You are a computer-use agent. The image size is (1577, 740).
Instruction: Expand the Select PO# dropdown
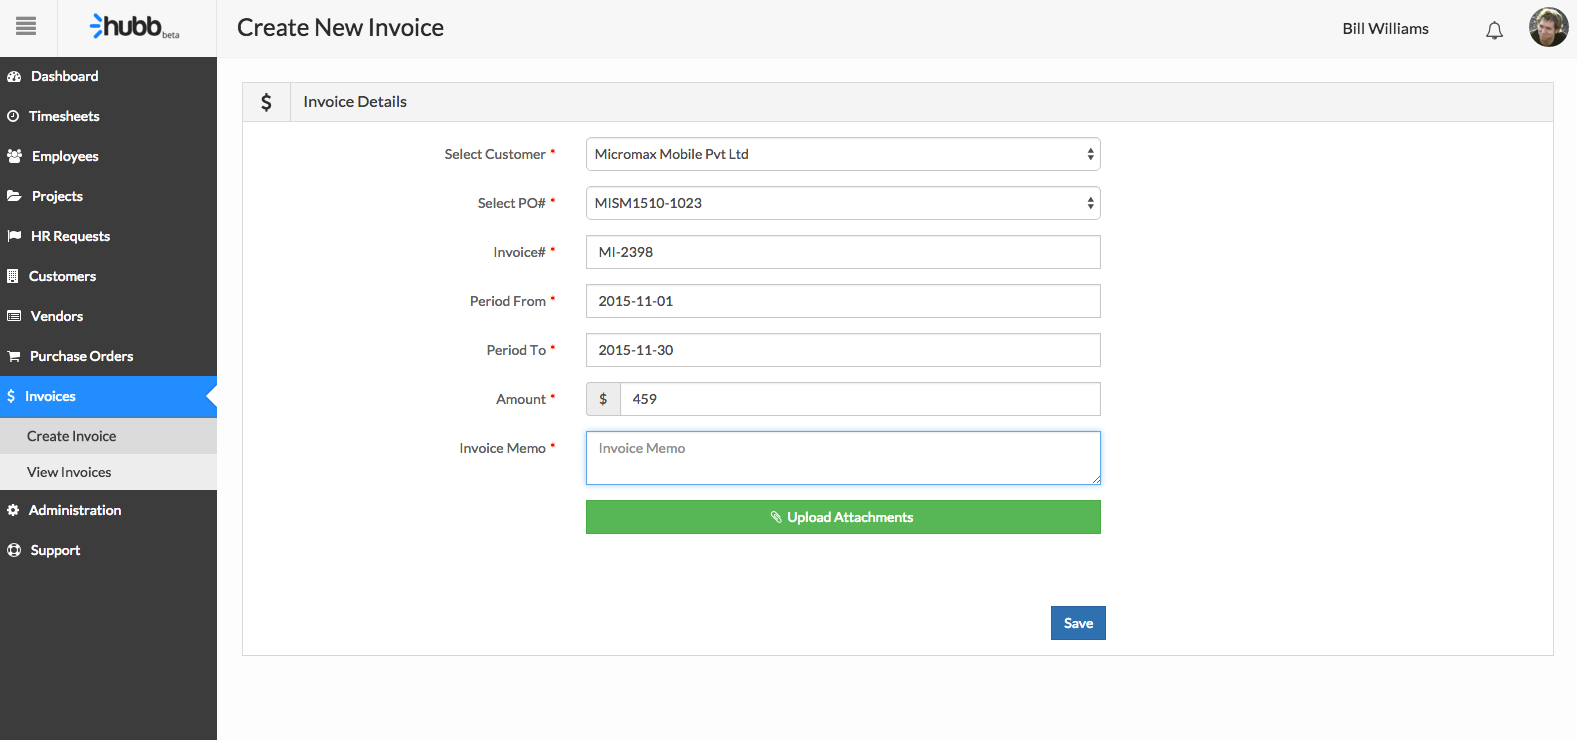[x=842, y=203]
